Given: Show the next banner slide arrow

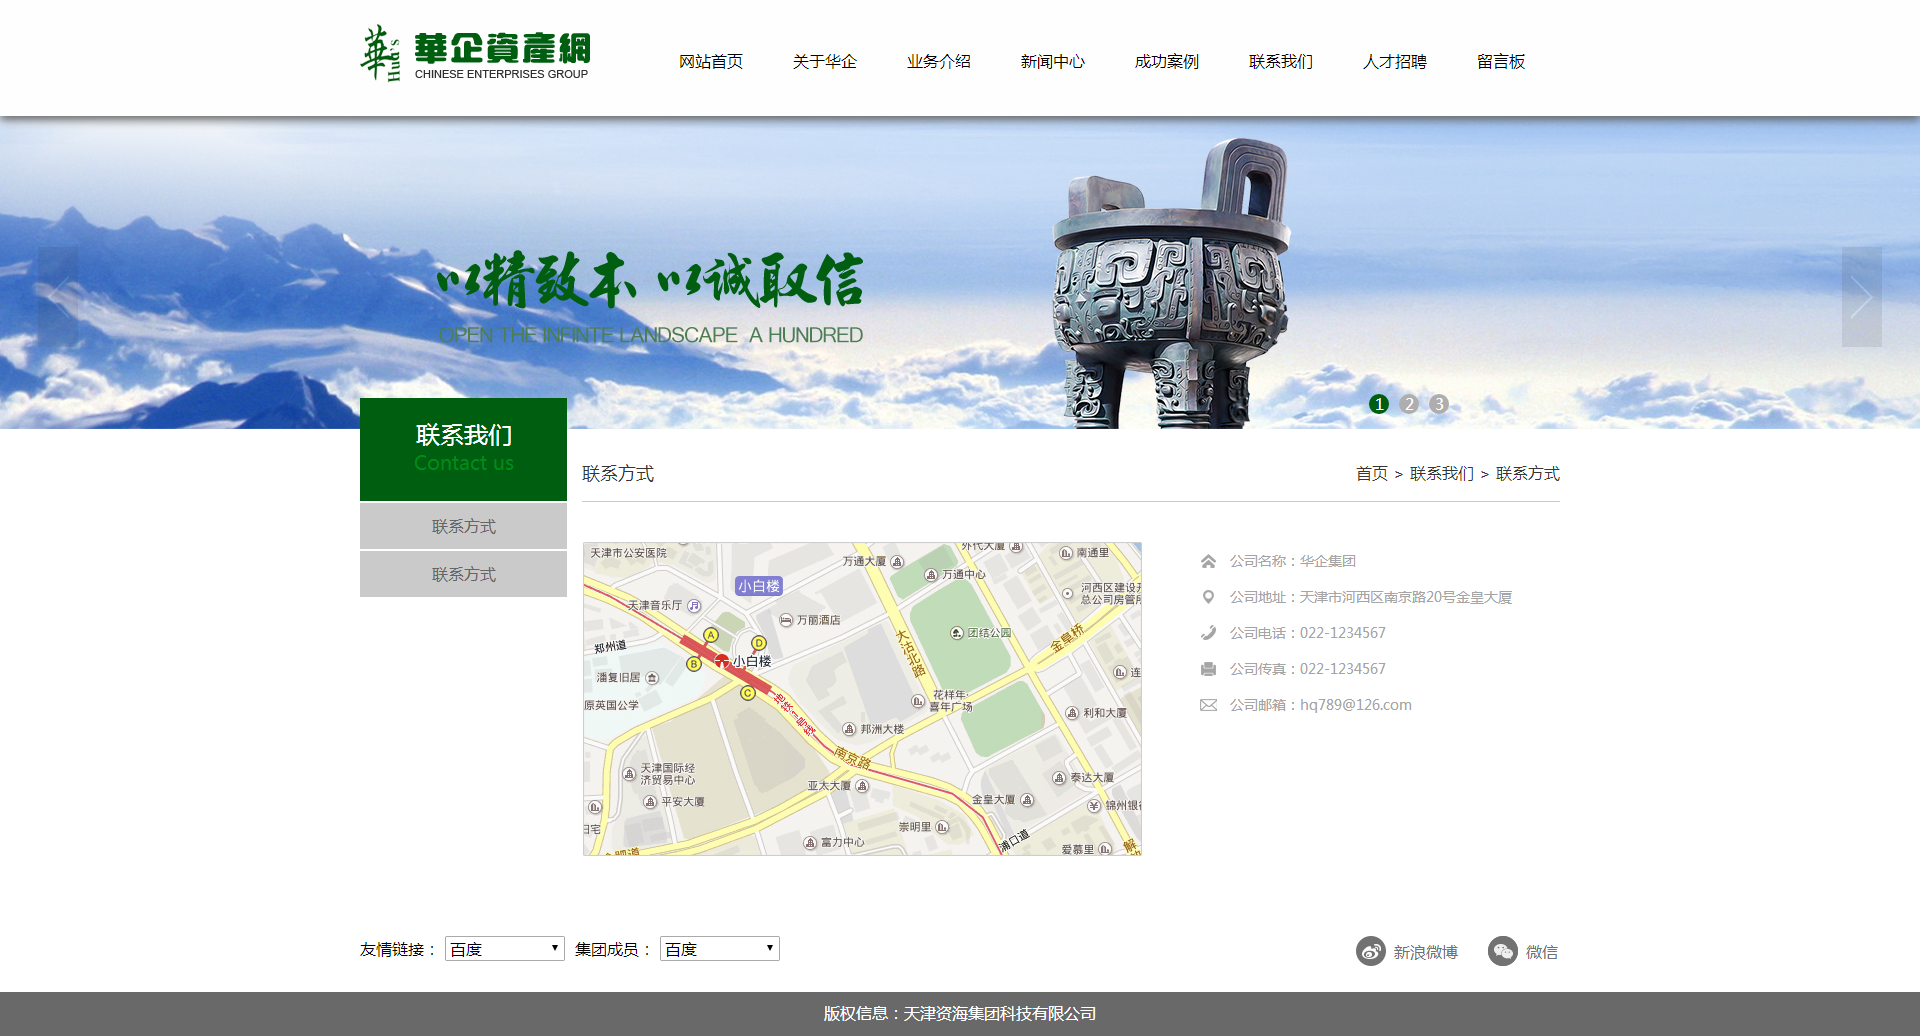Looking at the screenshot, I should pyautogui.click(x=1862, y=297).
